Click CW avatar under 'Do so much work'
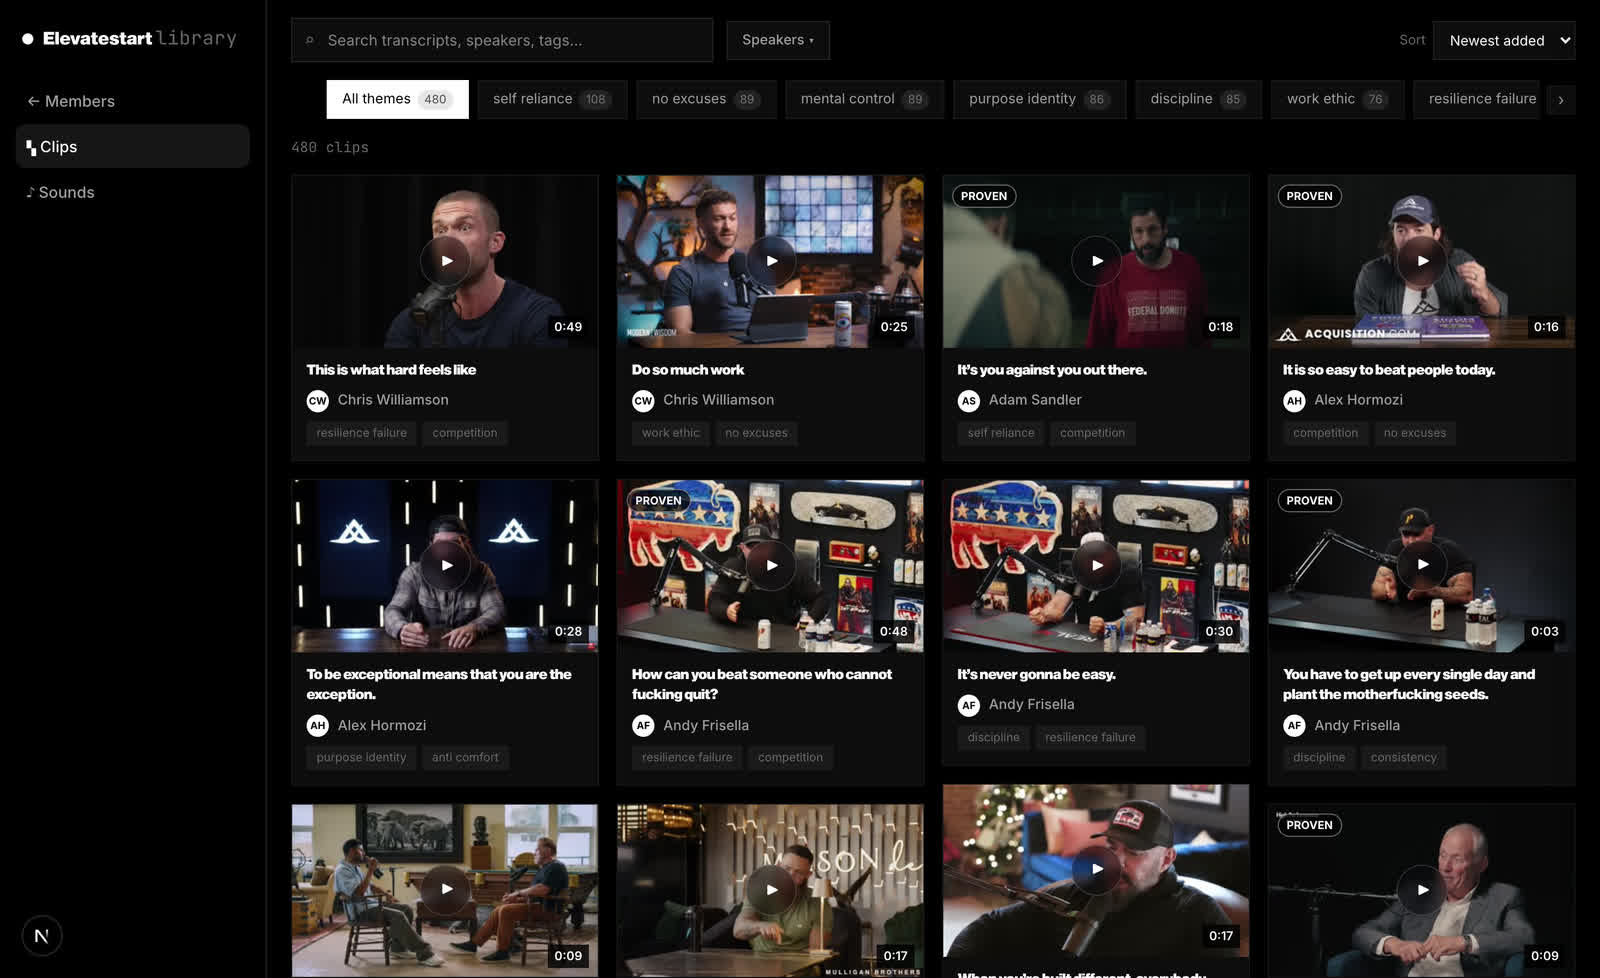This screenshot has width=1600, height=978. [643, 401]
